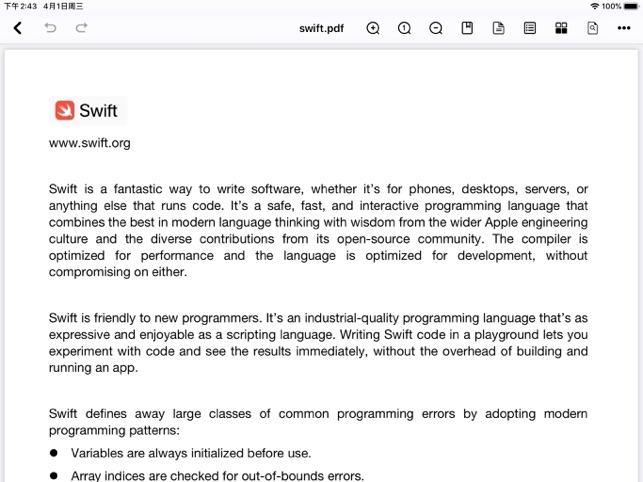Tap the date in the status bar
643x482 pixels.
tap(63, 6)
